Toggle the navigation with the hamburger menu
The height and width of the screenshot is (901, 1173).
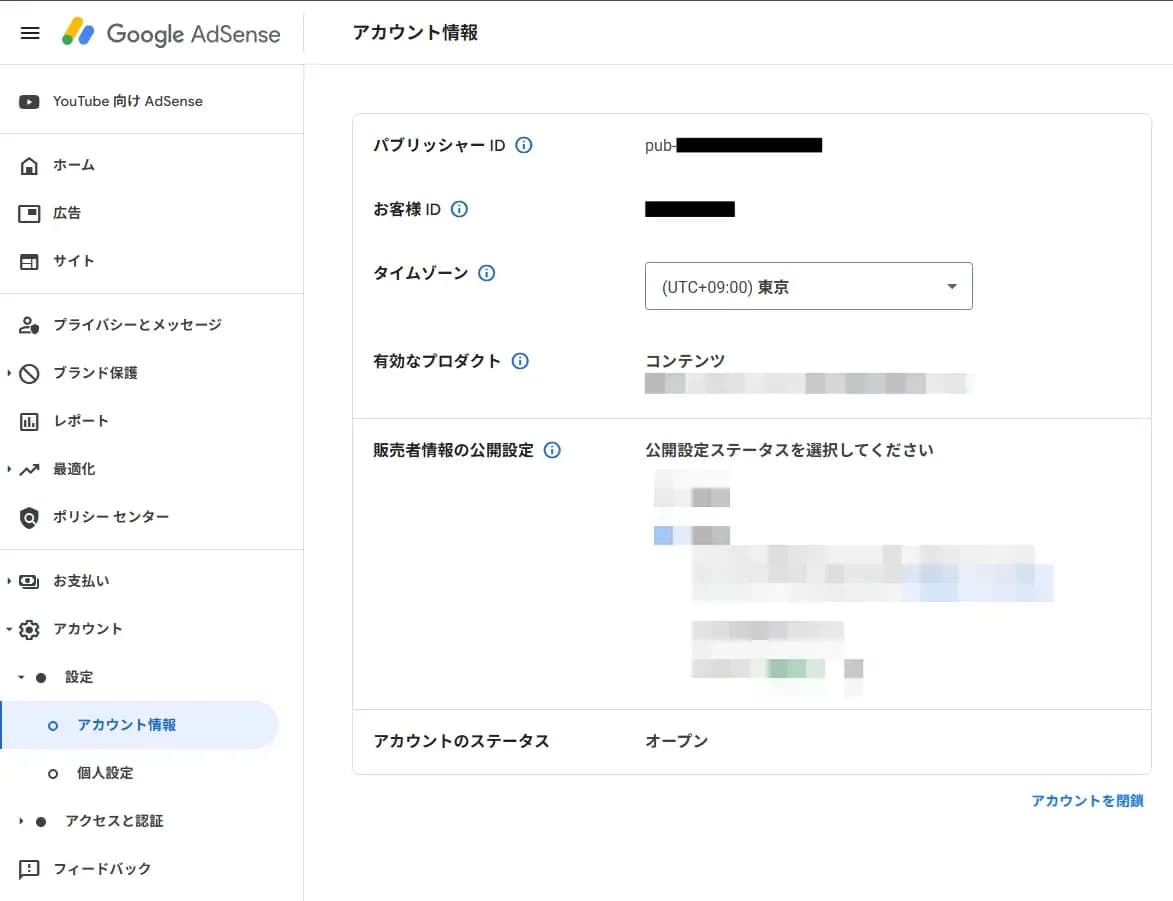click(29, 32)
